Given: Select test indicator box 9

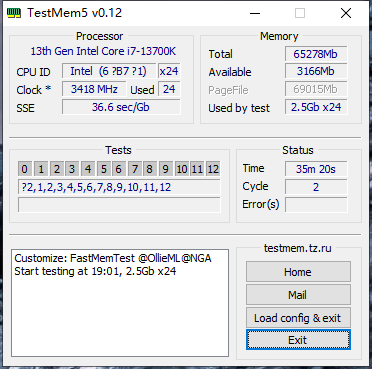Looking at the screenshot, I should tap(166, 169).
